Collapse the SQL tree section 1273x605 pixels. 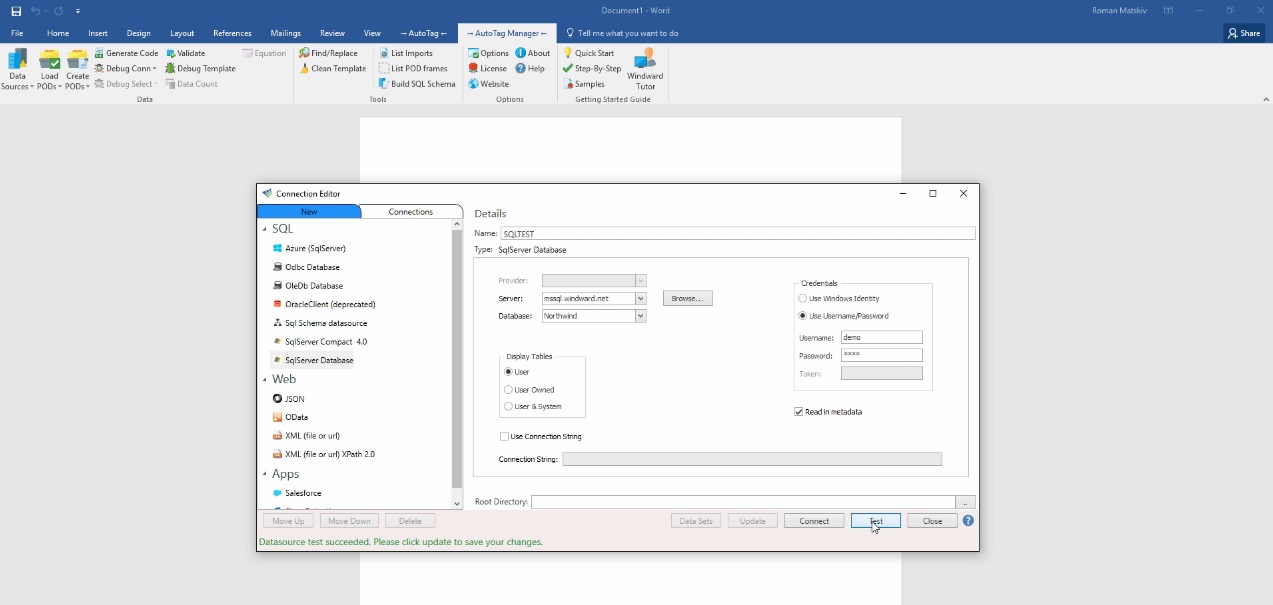265,230
